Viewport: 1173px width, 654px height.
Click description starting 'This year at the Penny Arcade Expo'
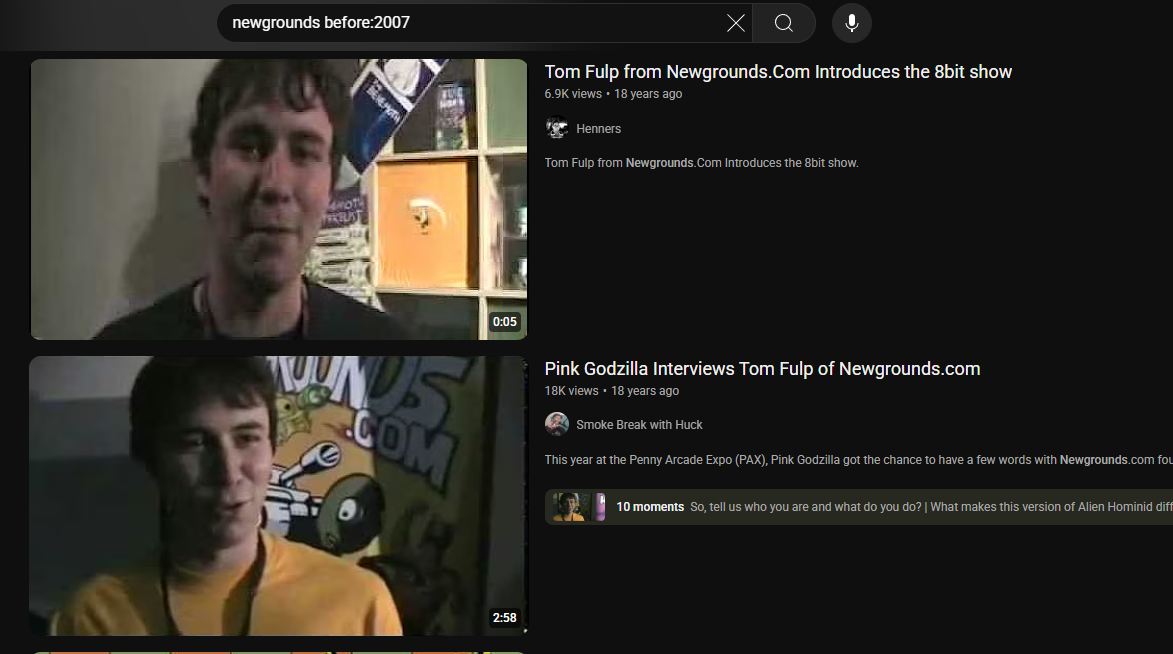click(x=859, y=460)
